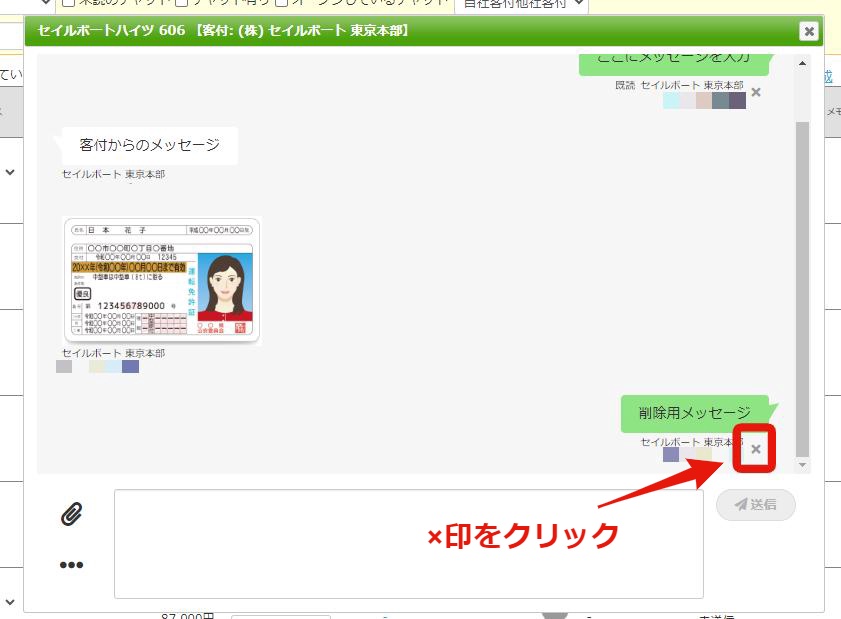The width and height of the screenshot is (841, 619).
Task: Expand the chevron at the upper left edge
Action: pyautogui.click(x=10, y=172)
